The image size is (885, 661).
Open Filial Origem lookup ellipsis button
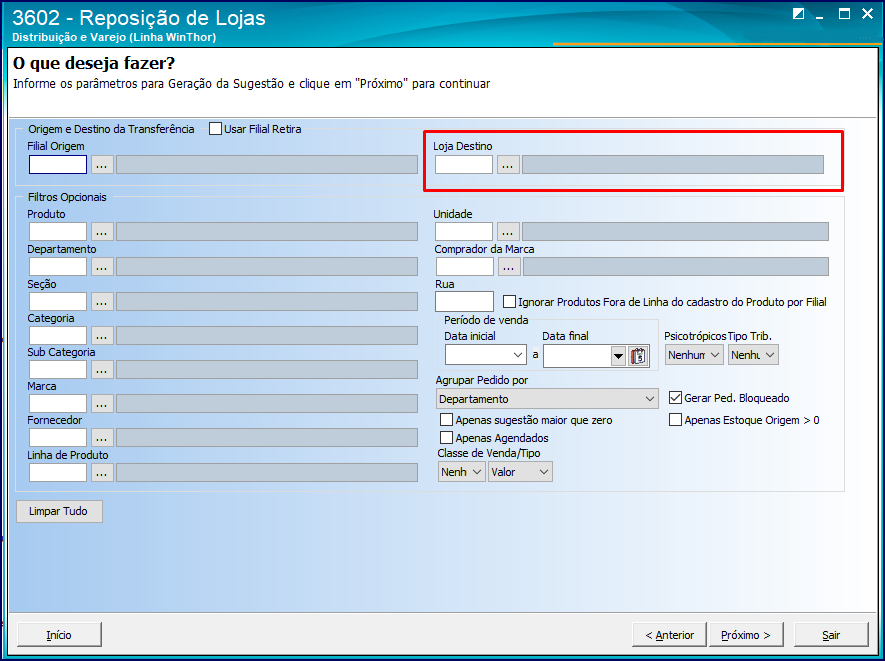[x=102, y=165]
